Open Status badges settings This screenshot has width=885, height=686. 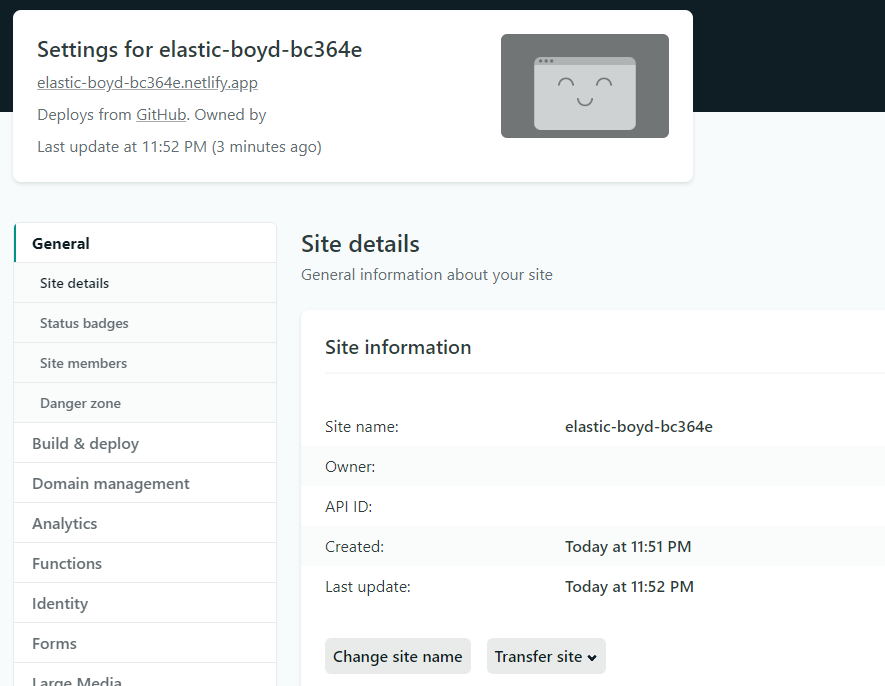pos(84,323)
